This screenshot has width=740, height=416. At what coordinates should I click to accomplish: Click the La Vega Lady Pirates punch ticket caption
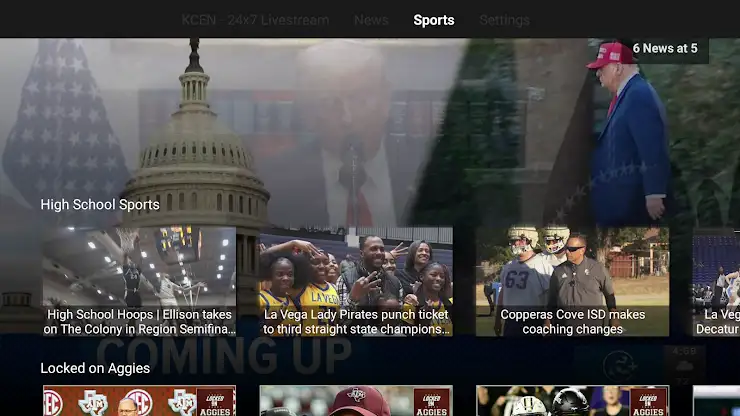pos(356,322)
